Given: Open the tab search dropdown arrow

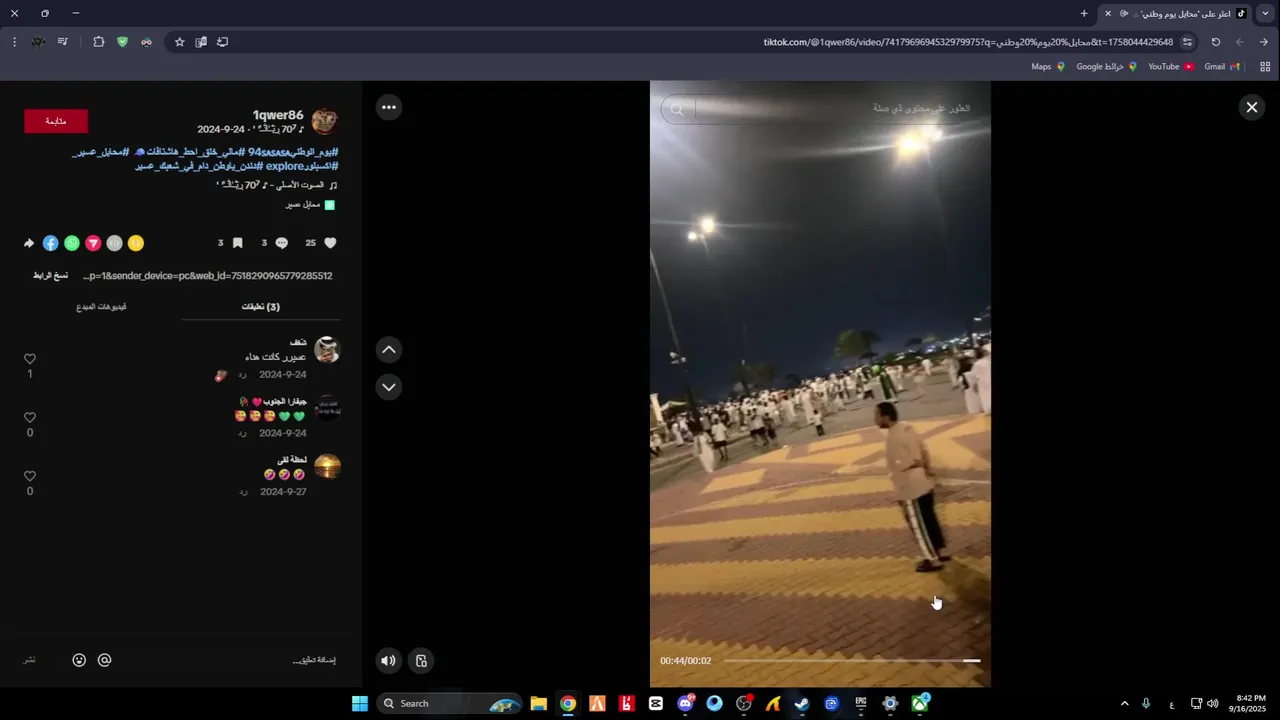Looking at the screenshot, I should [x=1265, y=13].
